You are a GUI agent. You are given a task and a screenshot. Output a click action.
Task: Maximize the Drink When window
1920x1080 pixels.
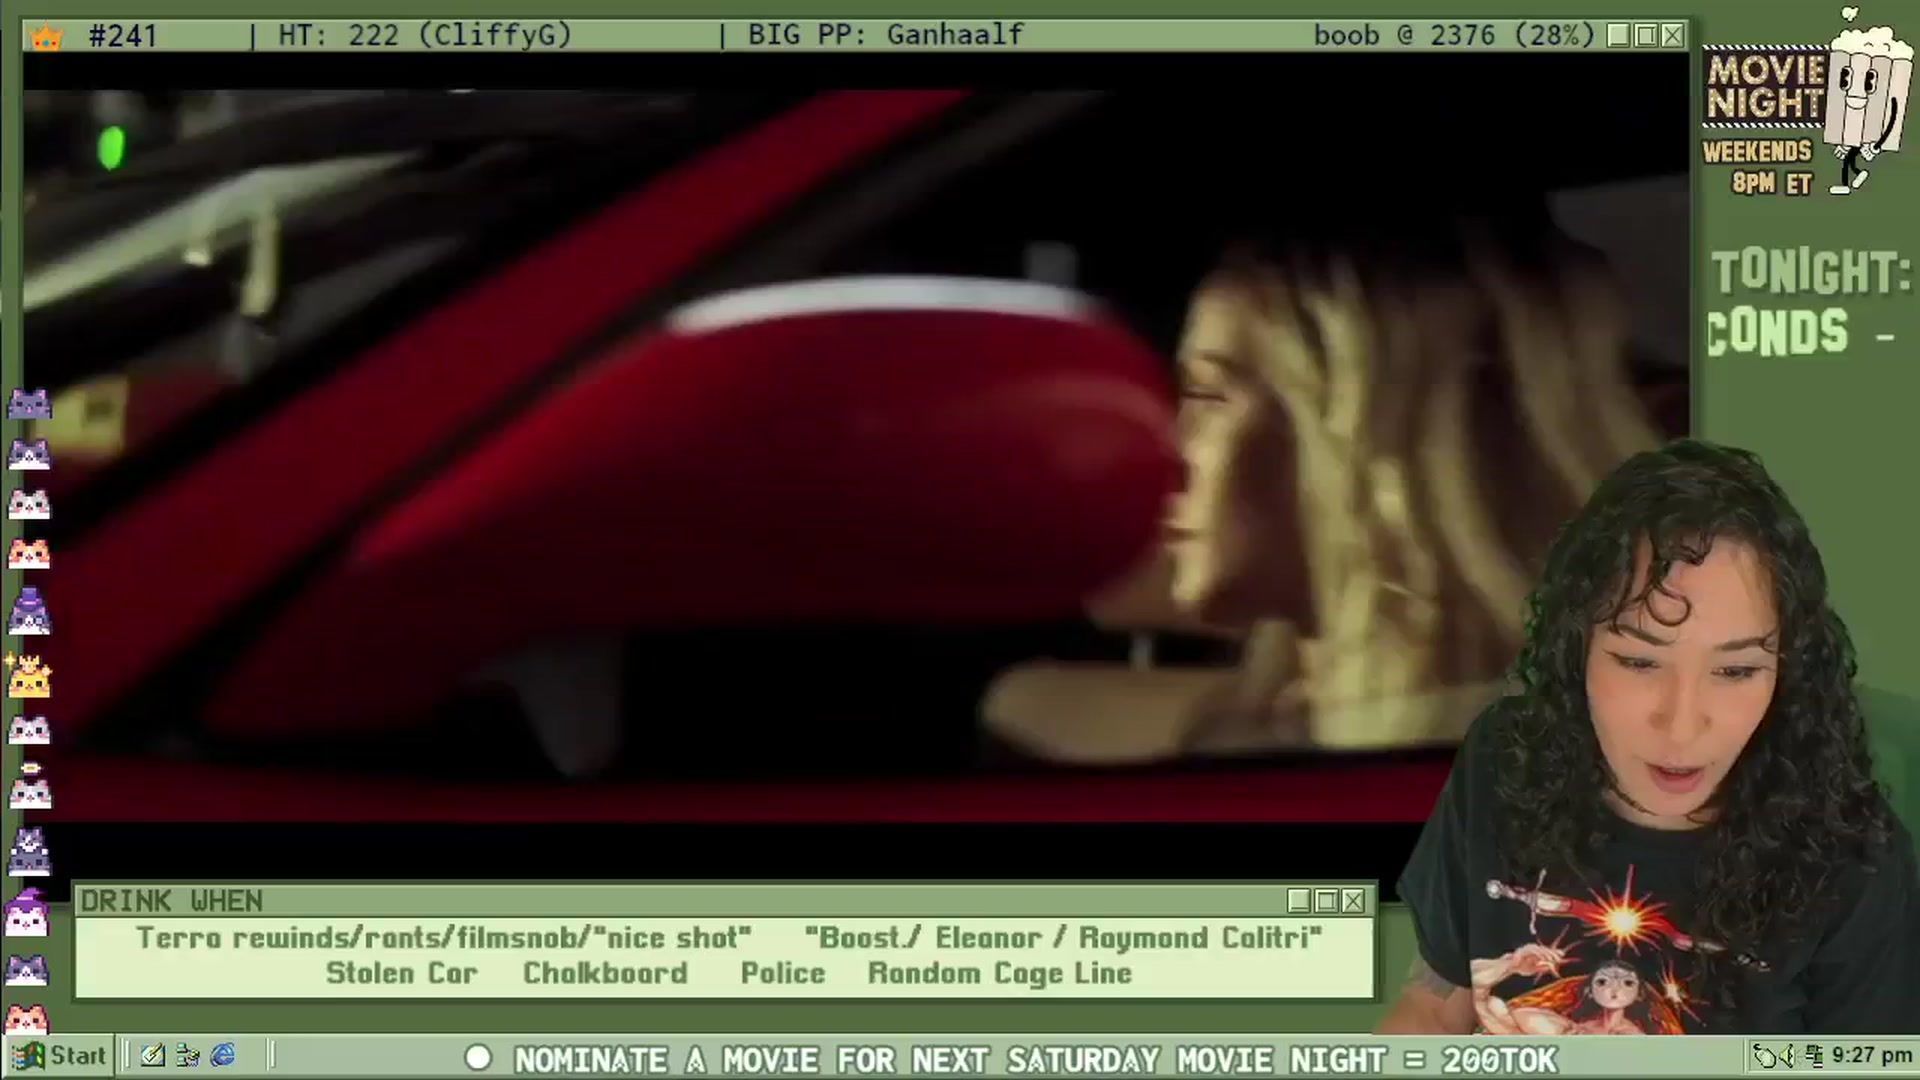(1326, 901)
